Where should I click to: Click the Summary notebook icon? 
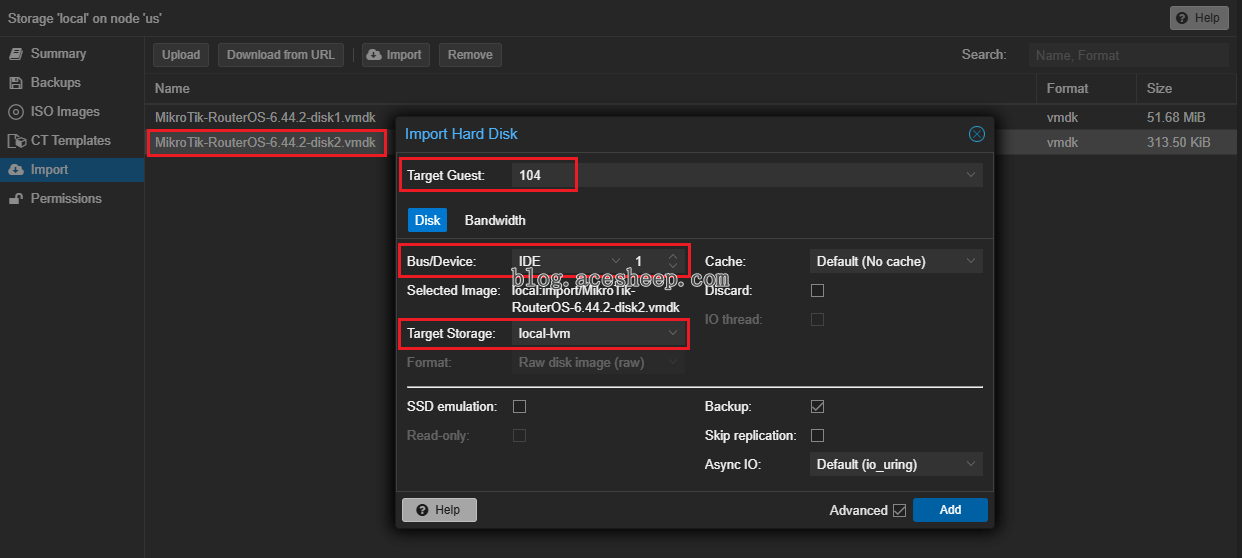[x=16, y=53]
